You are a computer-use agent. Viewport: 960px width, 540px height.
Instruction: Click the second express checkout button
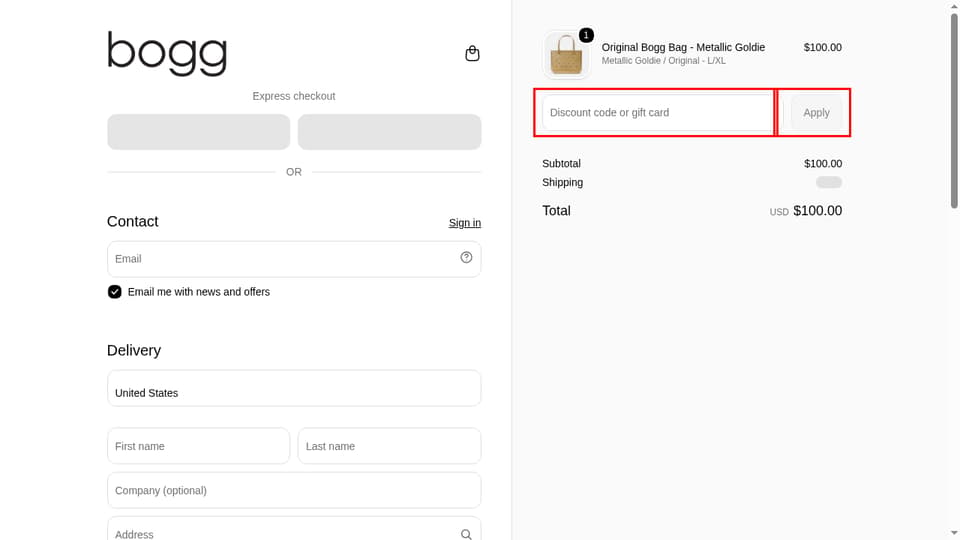point(389,132)
